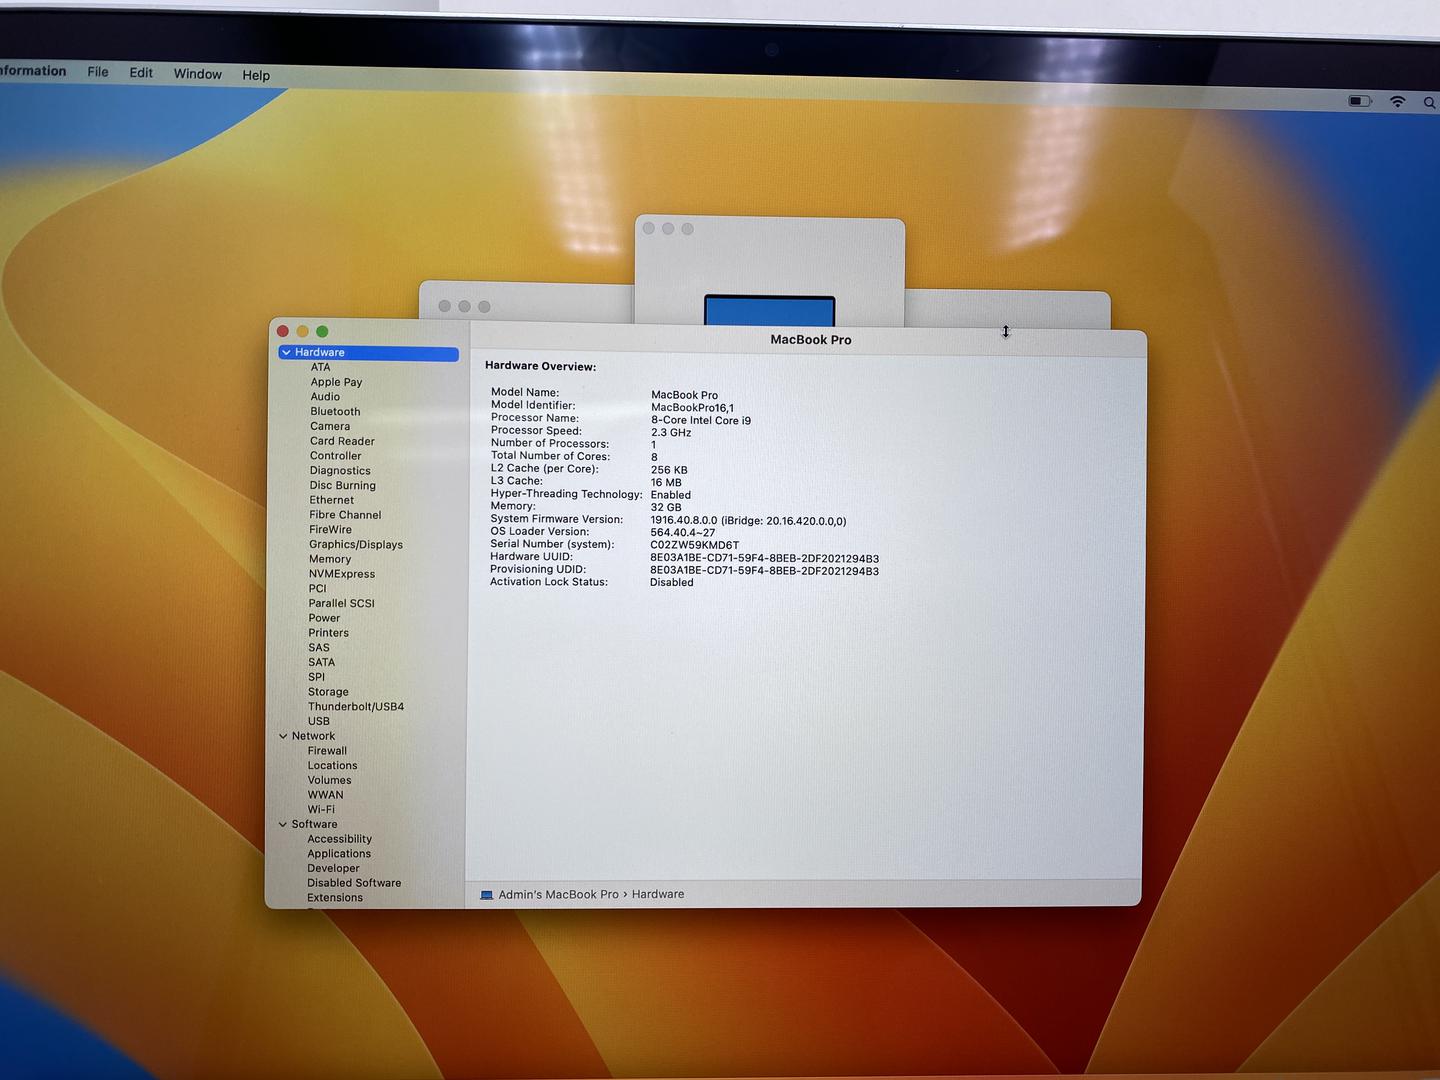
Task: Select Card Reader in the sidebar
Action: point(342,441)
